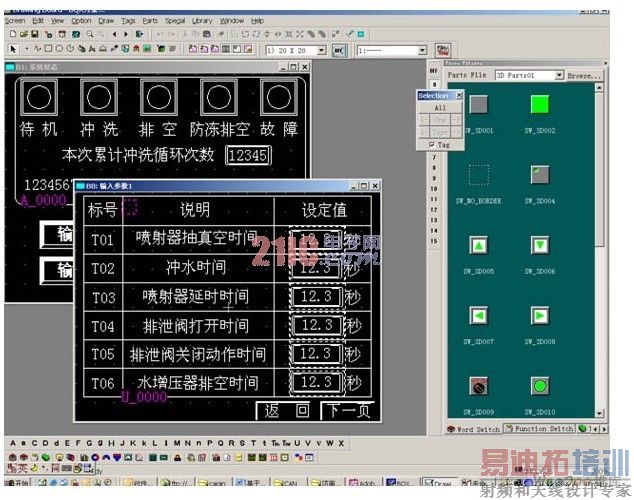This screenshot has width=634, height=500.
Task: Open the Draw menu
Action: (106, 21)
